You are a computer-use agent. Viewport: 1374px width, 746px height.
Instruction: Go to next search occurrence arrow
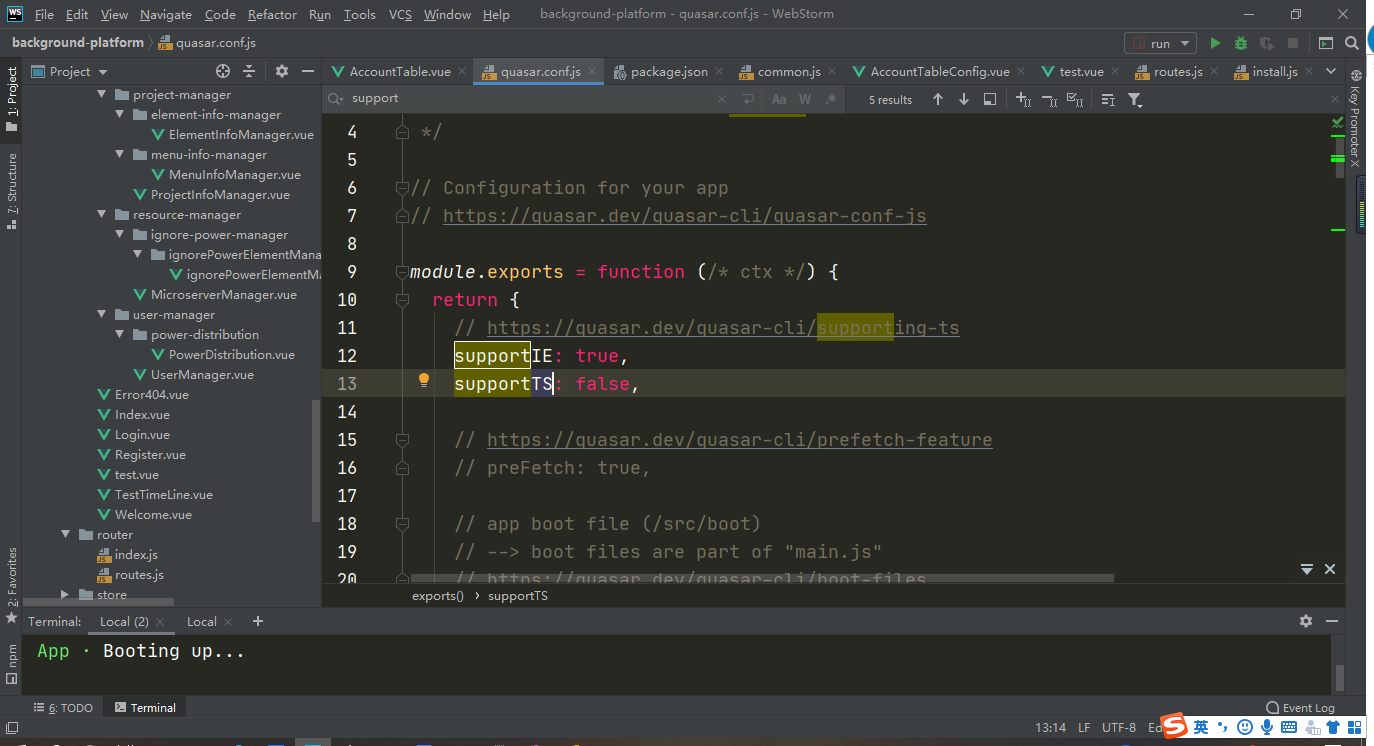[x=963, y=99]
